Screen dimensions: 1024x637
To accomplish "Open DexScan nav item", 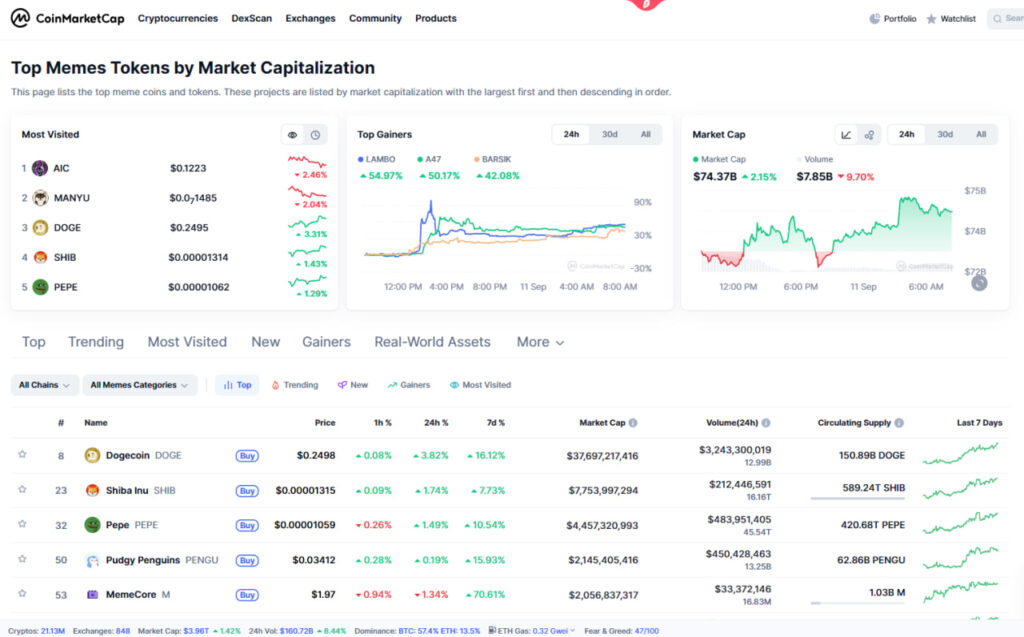I will tap(251, 18).
